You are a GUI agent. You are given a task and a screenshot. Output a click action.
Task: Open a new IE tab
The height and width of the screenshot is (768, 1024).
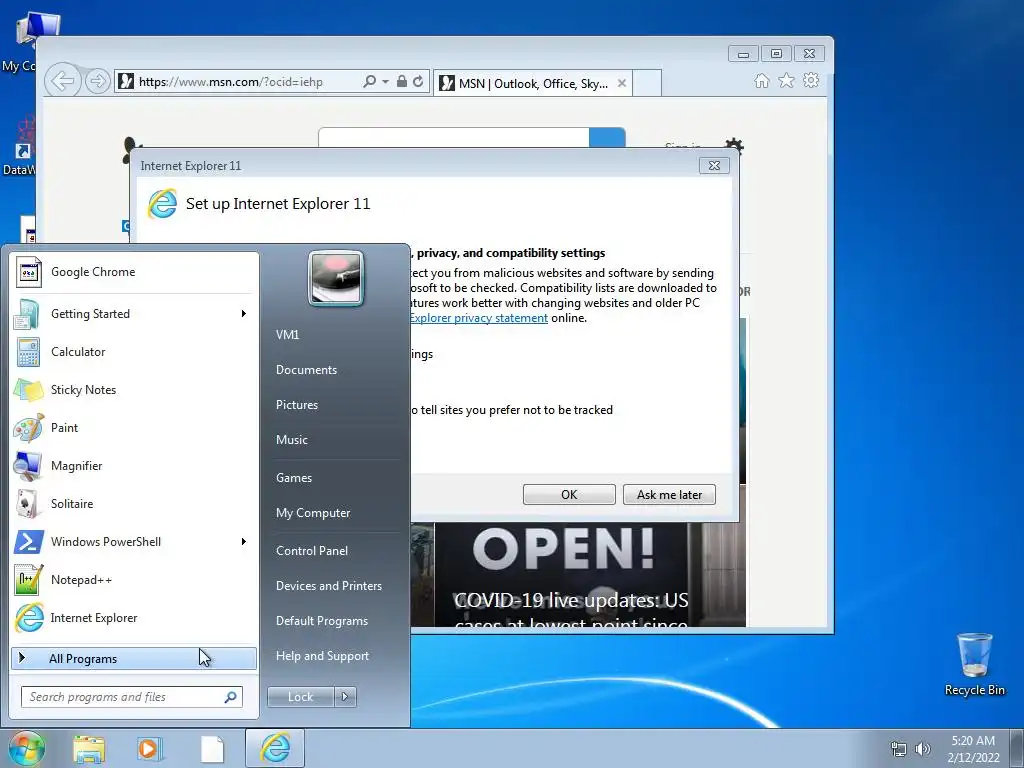click(x=647, y=83)
